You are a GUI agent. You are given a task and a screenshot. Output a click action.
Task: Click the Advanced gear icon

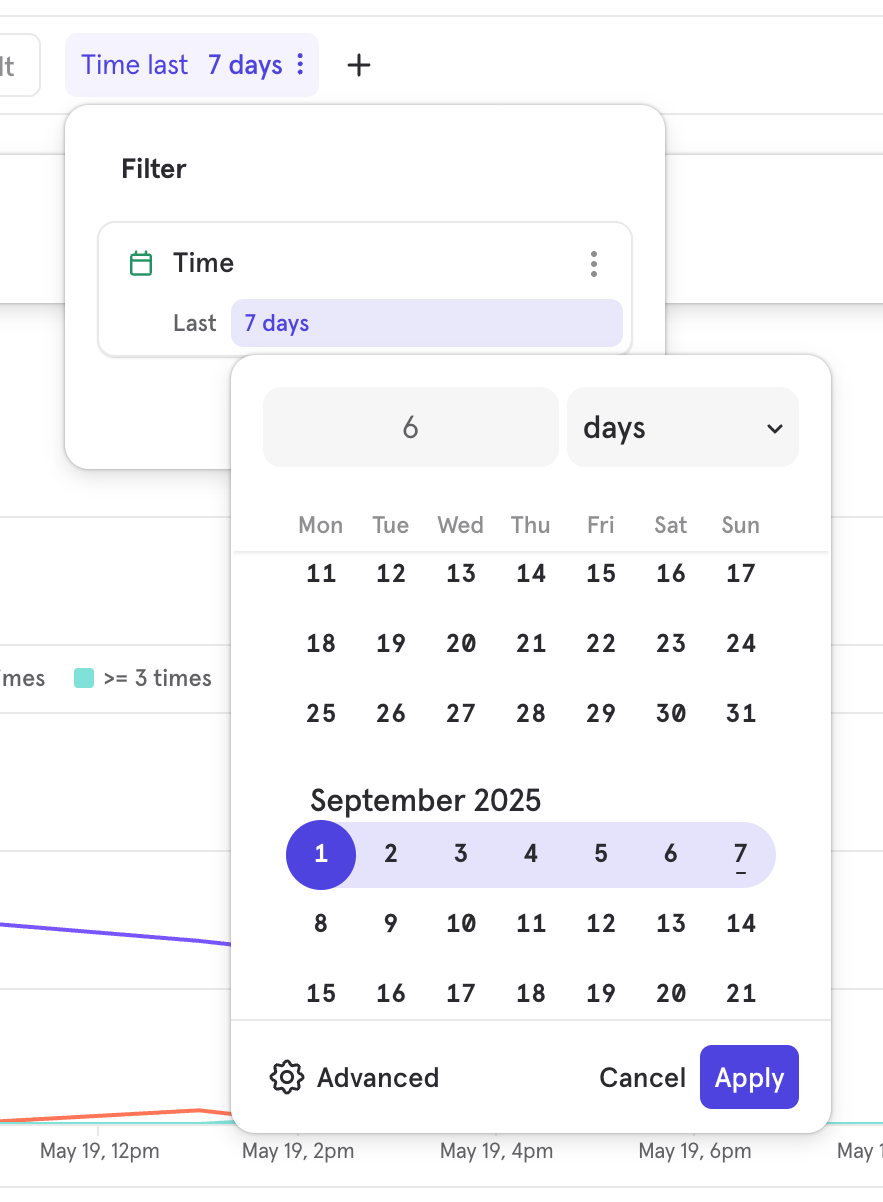pos(287,1077)
